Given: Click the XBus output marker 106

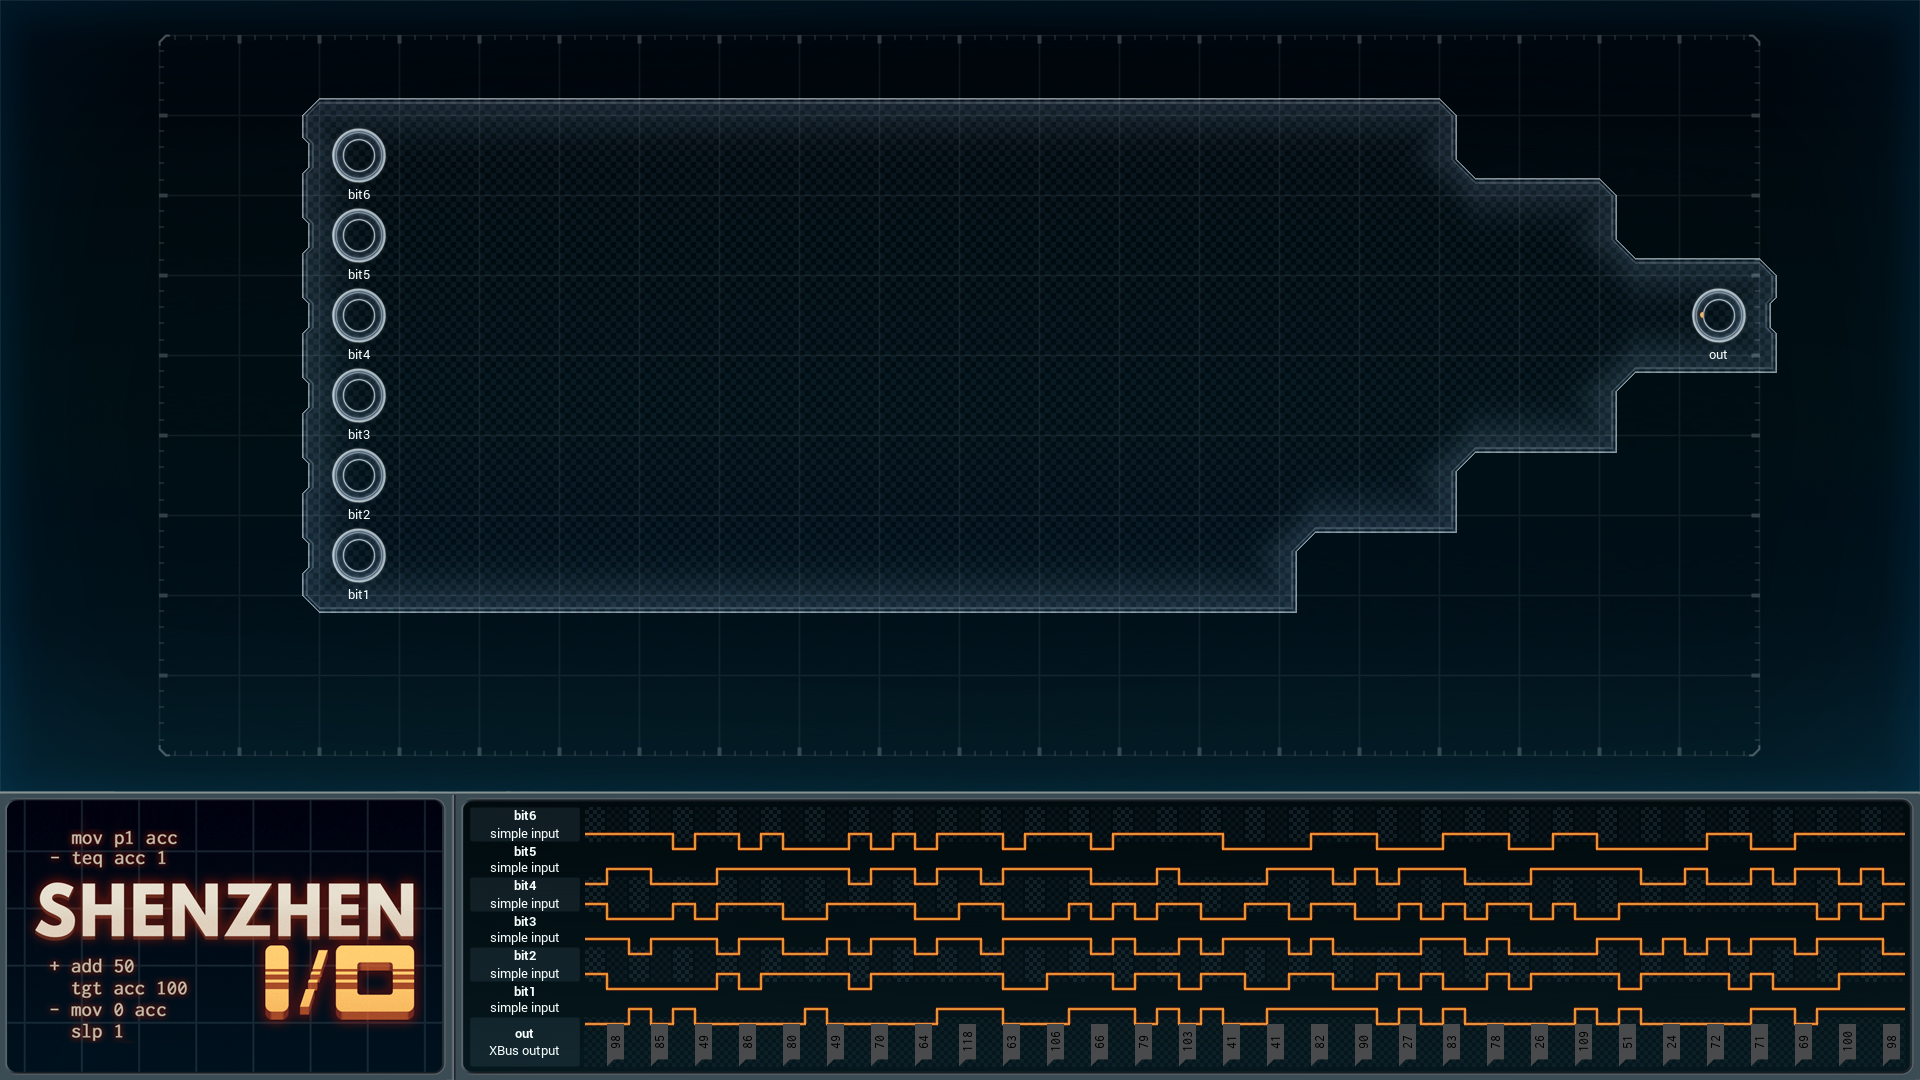Looking at the screenshot, I should coord(1055,1042).
